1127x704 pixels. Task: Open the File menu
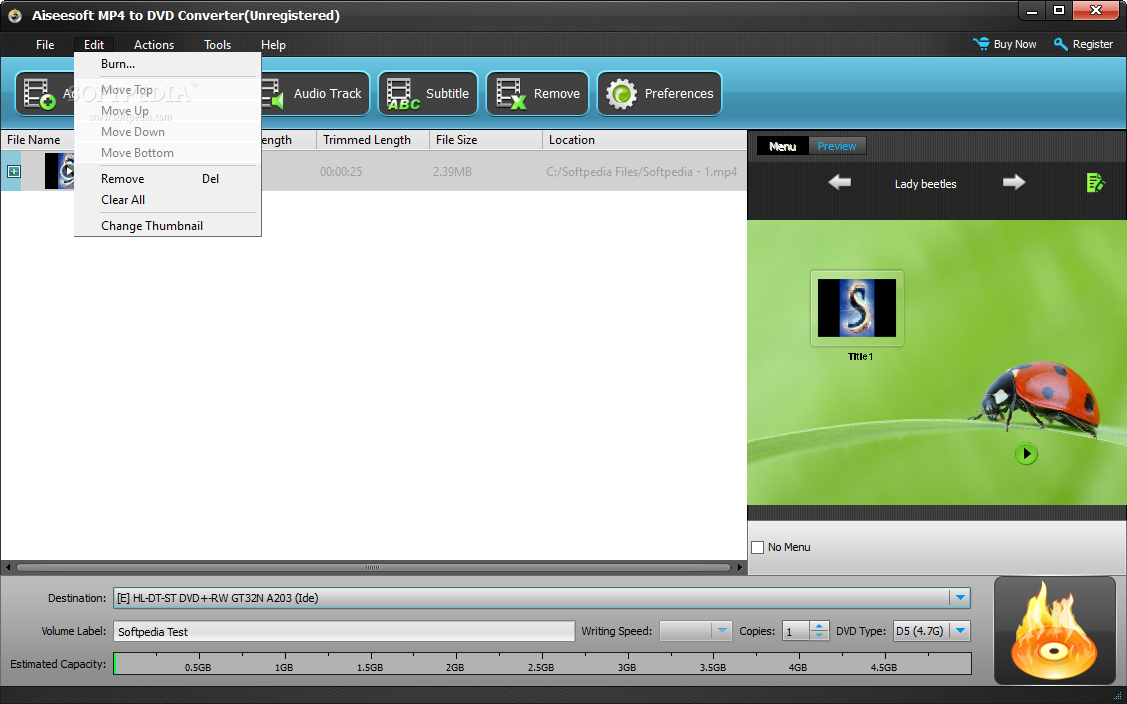(x=45, y=45)
